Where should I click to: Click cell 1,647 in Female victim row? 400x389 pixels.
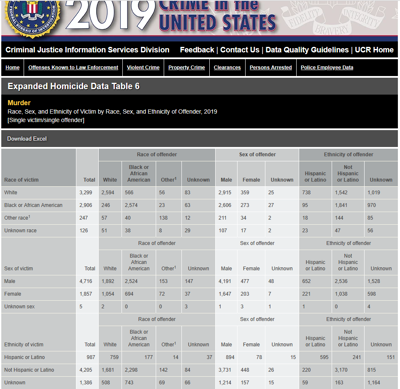[x=225, y=294]
